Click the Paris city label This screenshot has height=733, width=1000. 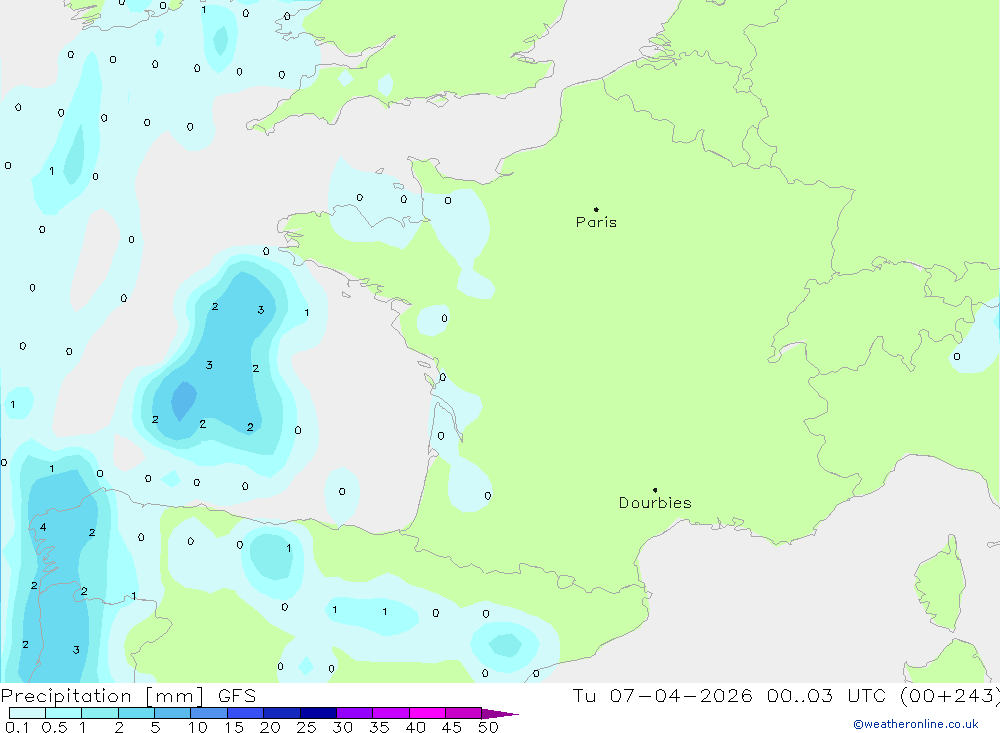coord(596,222)
